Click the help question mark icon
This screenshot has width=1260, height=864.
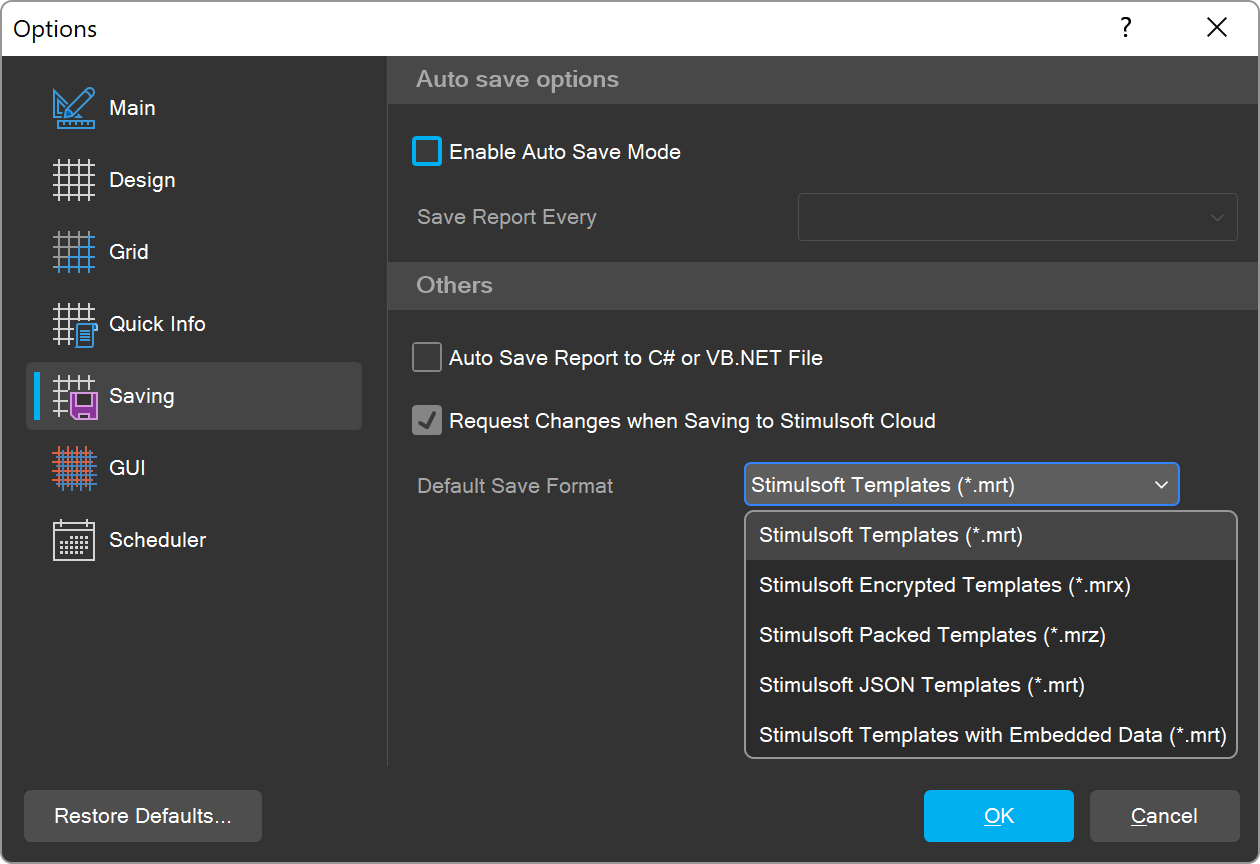click(x=1126, y=28)
